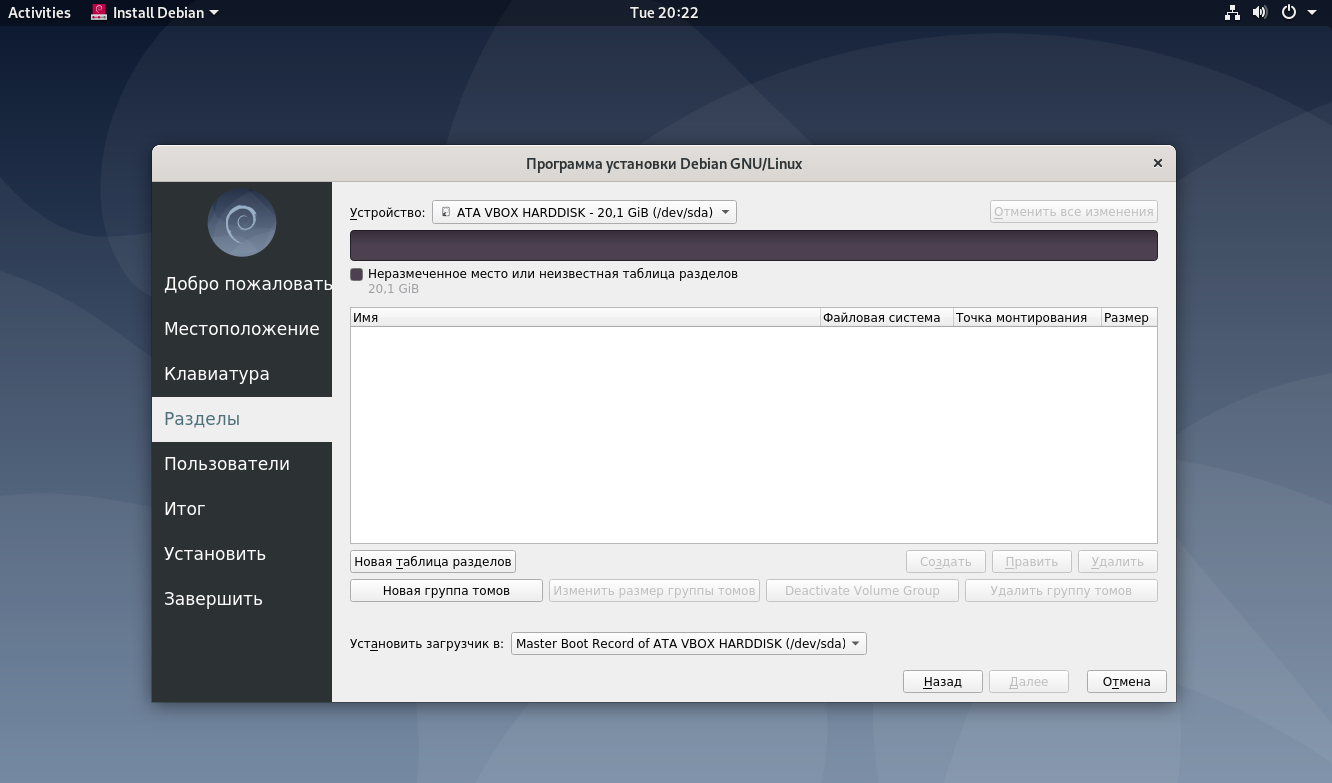Click Отменить все изменения button
1332x783 pixels.
coord(1074,212)
